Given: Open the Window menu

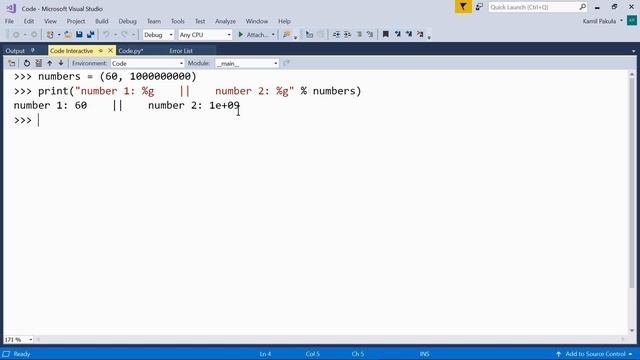Looking at the screenshot, I should (257, 21).
